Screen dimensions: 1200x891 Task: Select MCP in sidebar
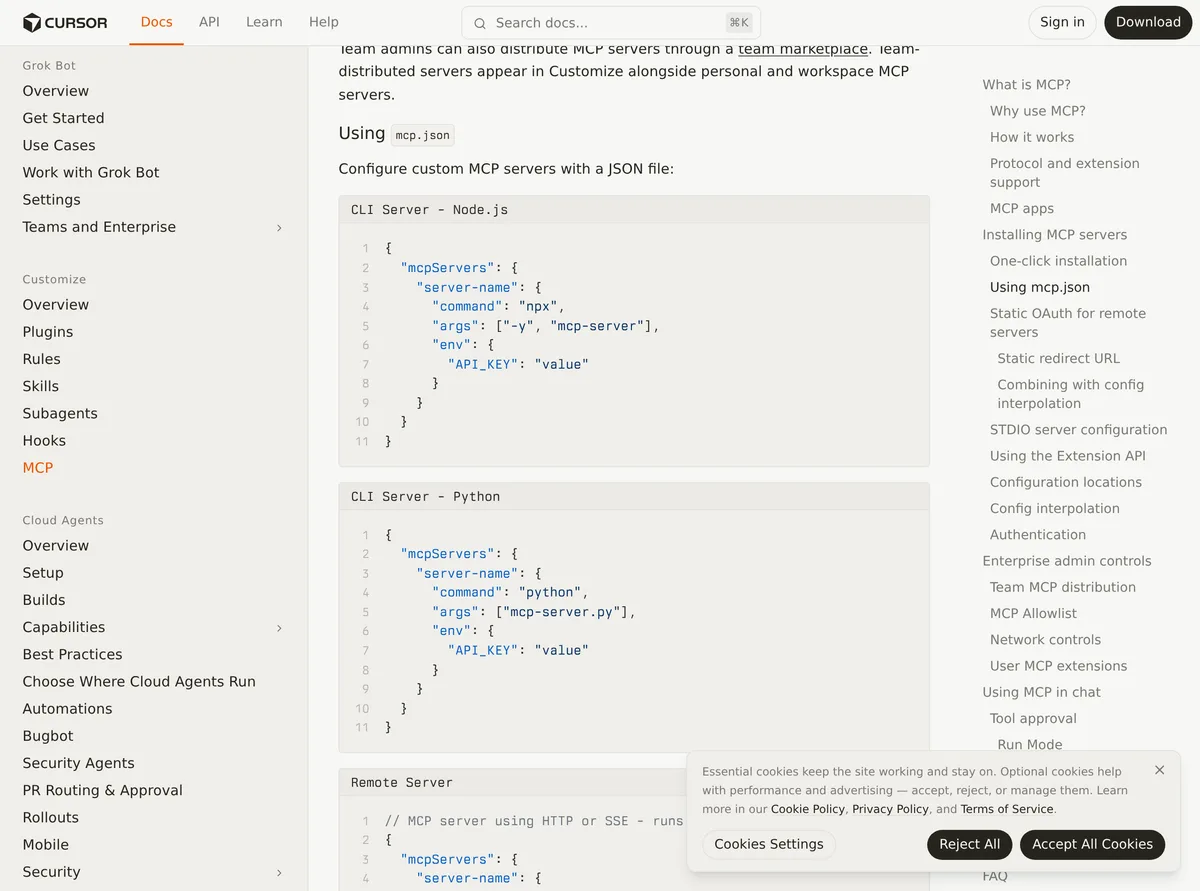(x=38, y=467)
